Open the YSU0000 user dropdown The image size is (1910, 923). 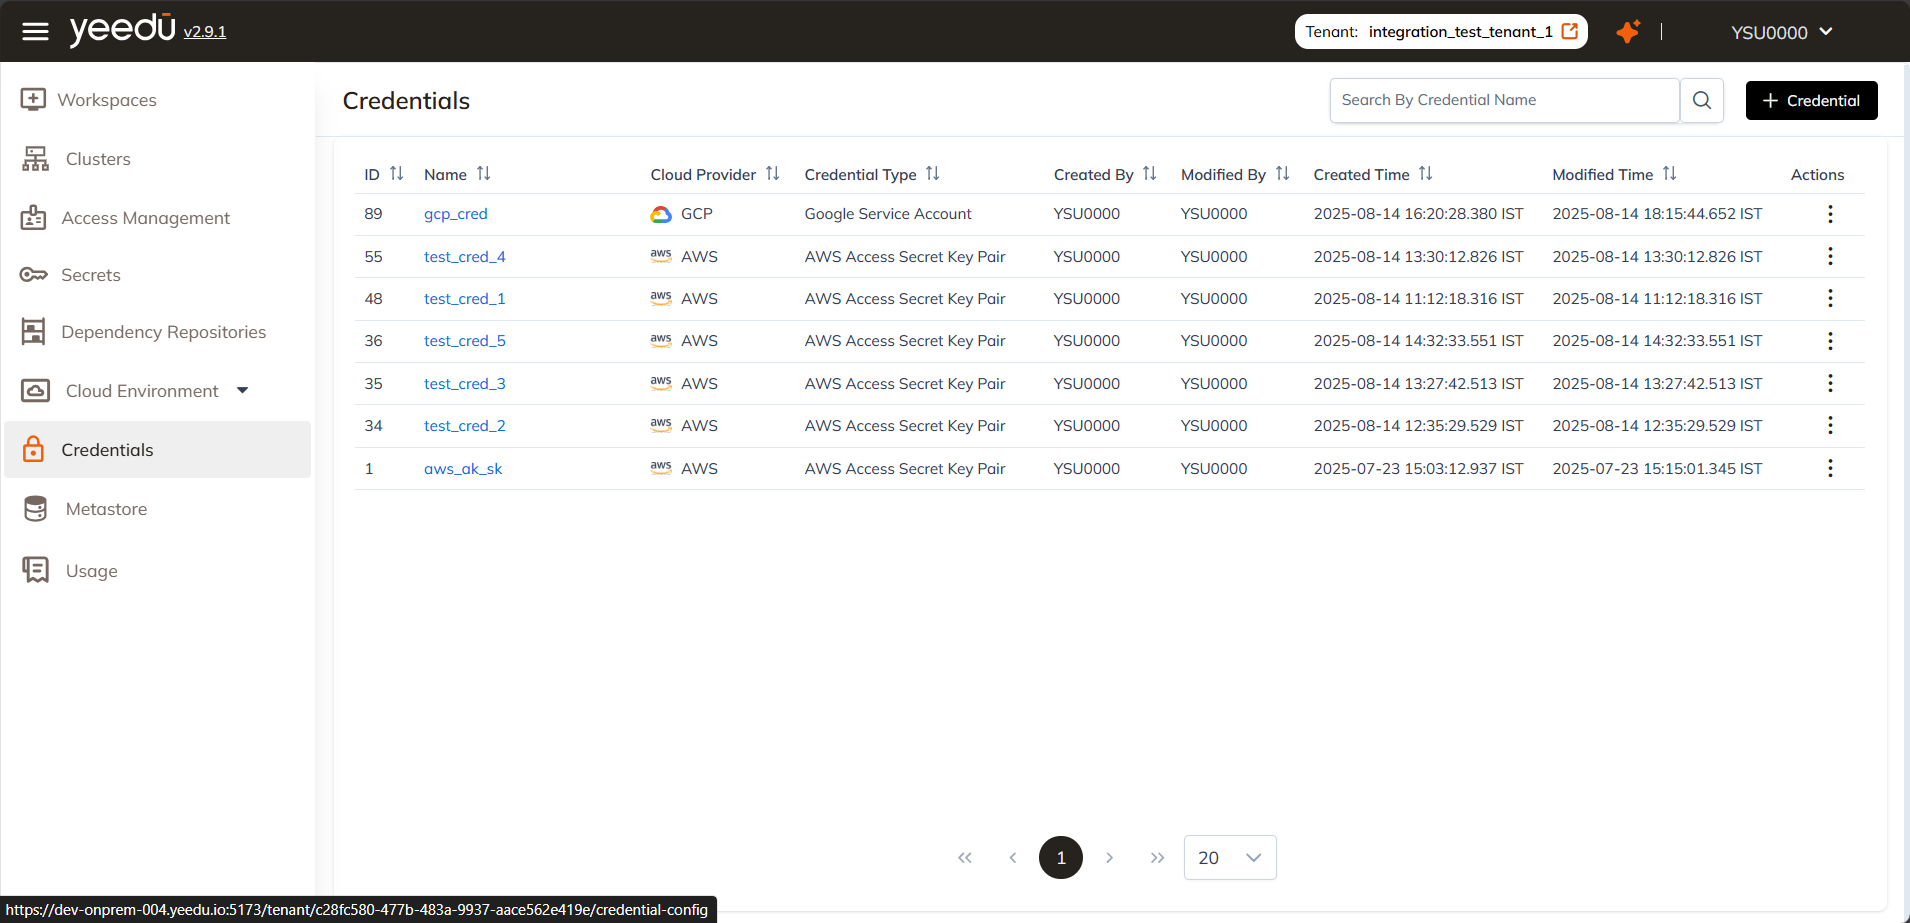pos(1781,32)
